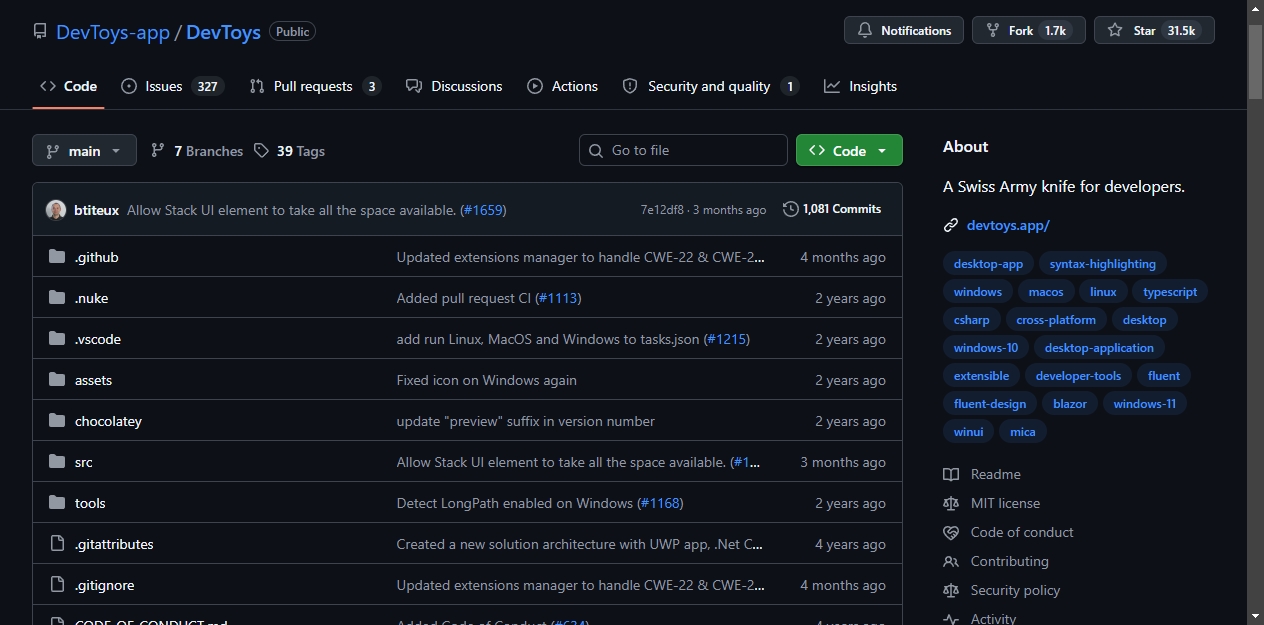Open the Issues tab
The height and width of the screenshot is (625, 1264).
172,86
